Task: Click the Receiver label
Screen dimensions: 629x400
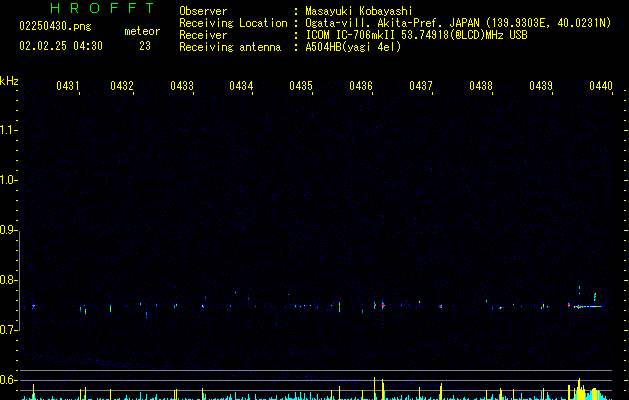Action: click(203, 35)
